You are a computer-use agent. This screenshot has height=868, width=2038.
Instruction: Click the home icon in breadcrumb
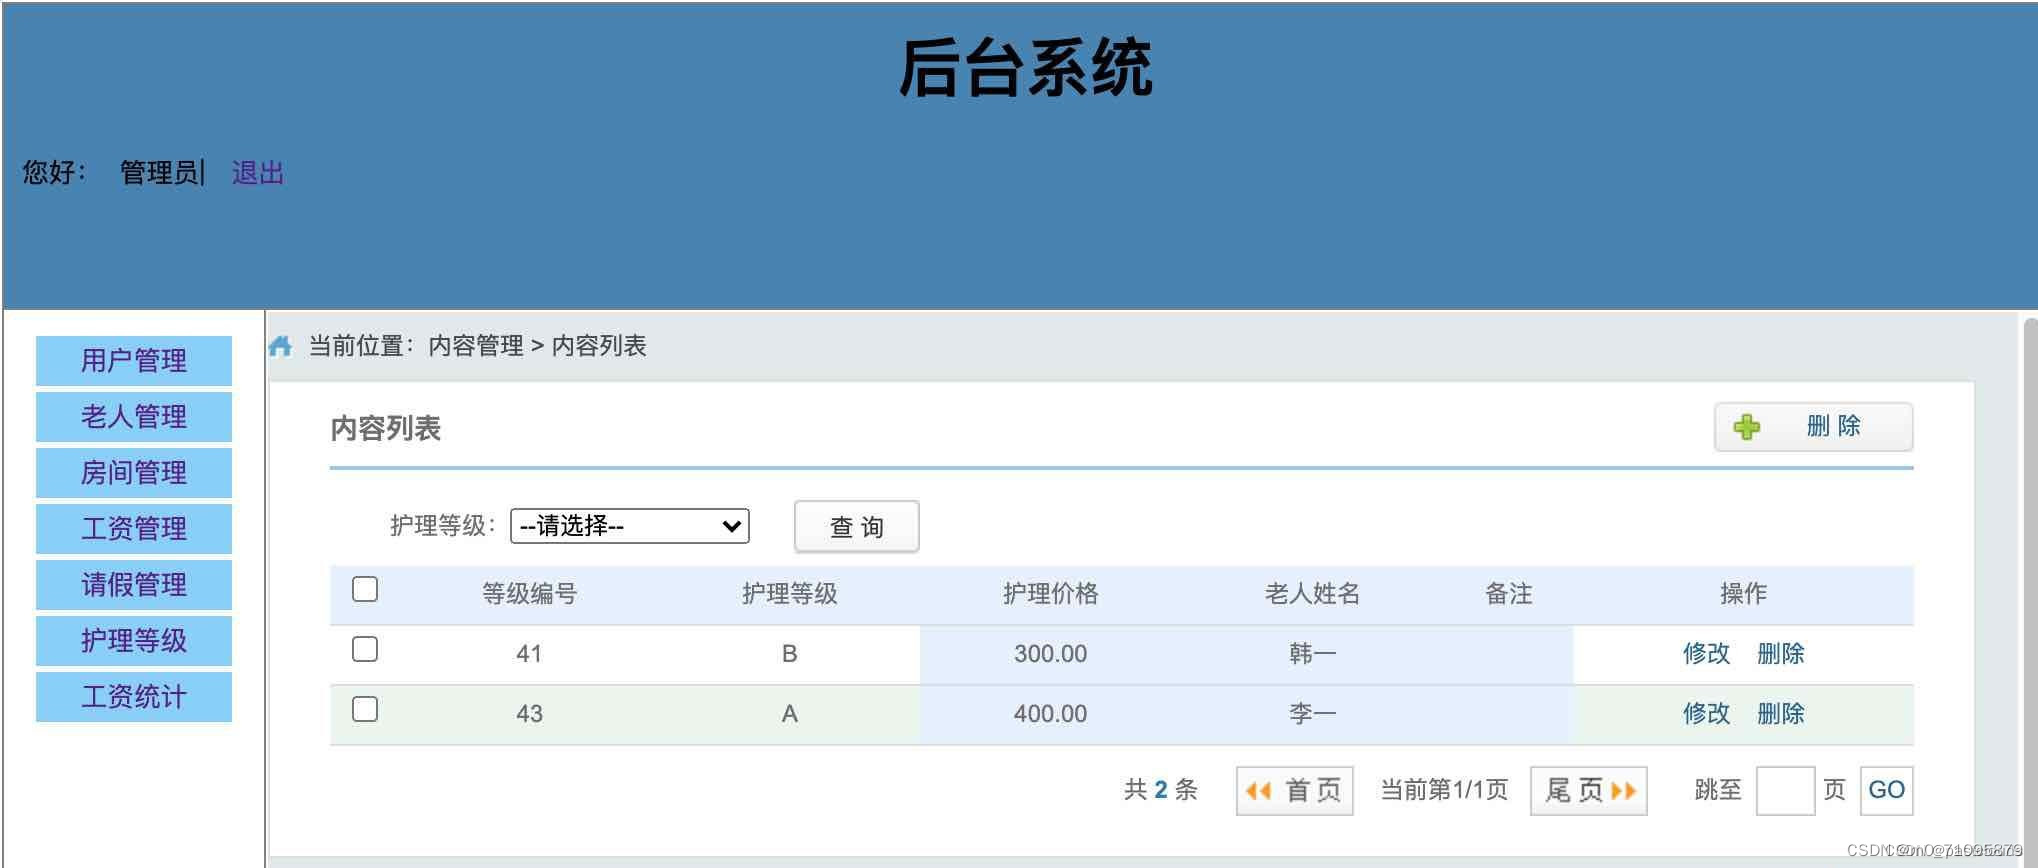(280, 346)
